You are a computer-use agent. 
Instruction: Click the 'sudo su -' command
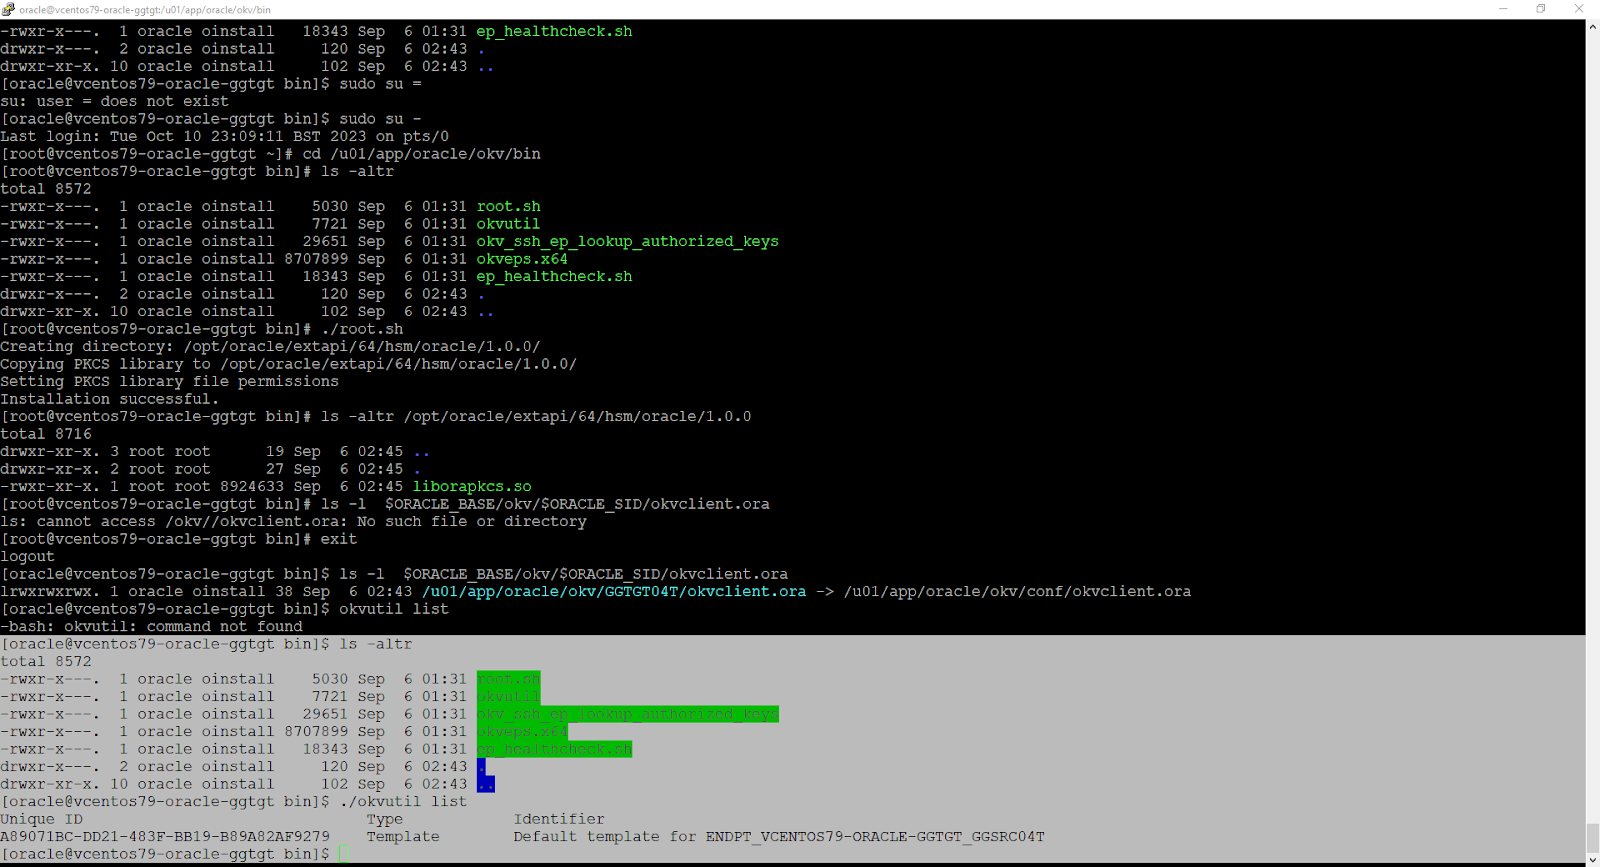tap(380, 119)
